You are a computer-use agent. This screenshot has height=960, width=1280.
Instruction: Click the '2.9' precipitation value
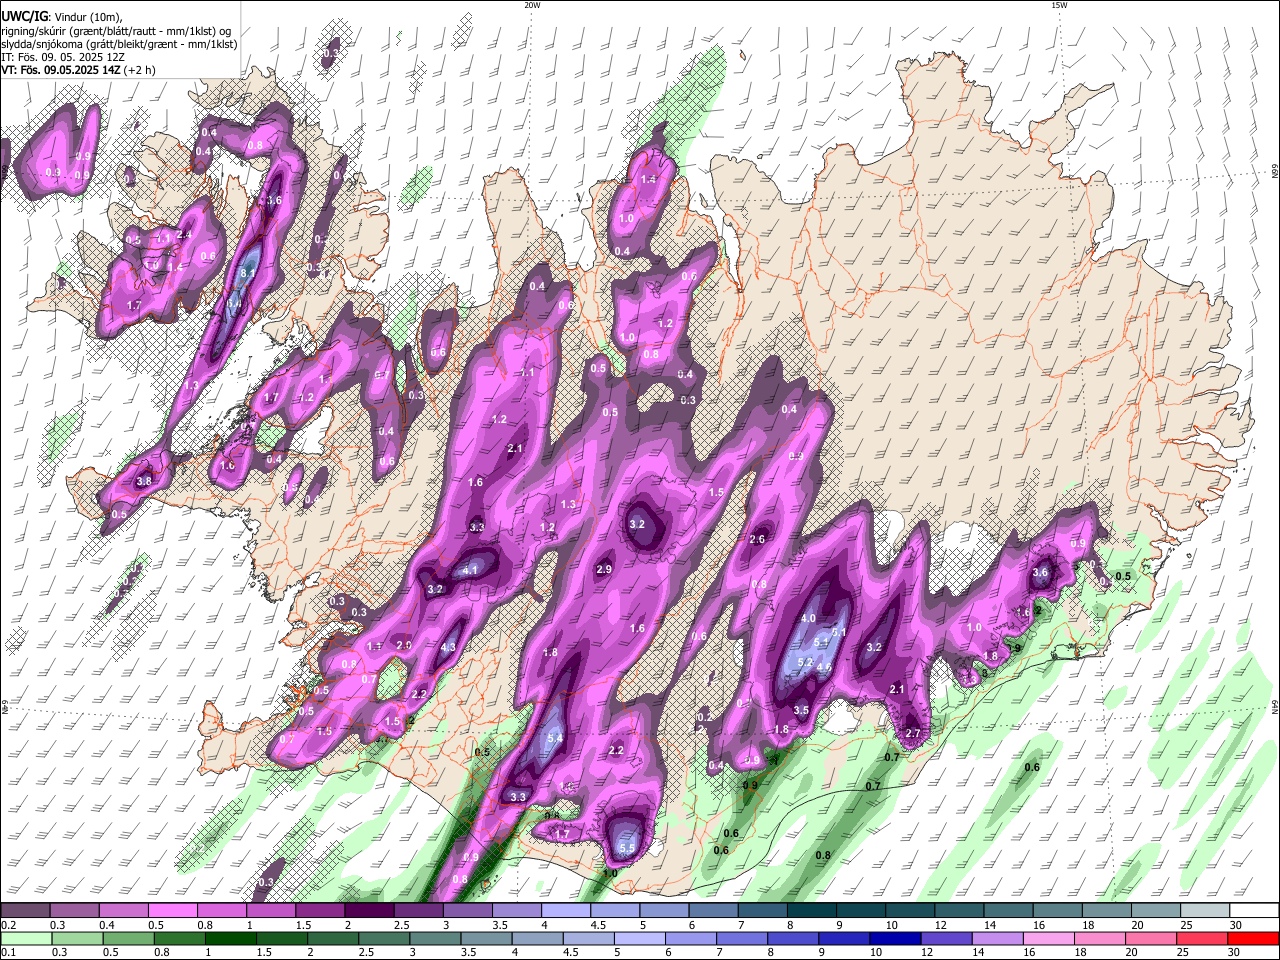604,569
